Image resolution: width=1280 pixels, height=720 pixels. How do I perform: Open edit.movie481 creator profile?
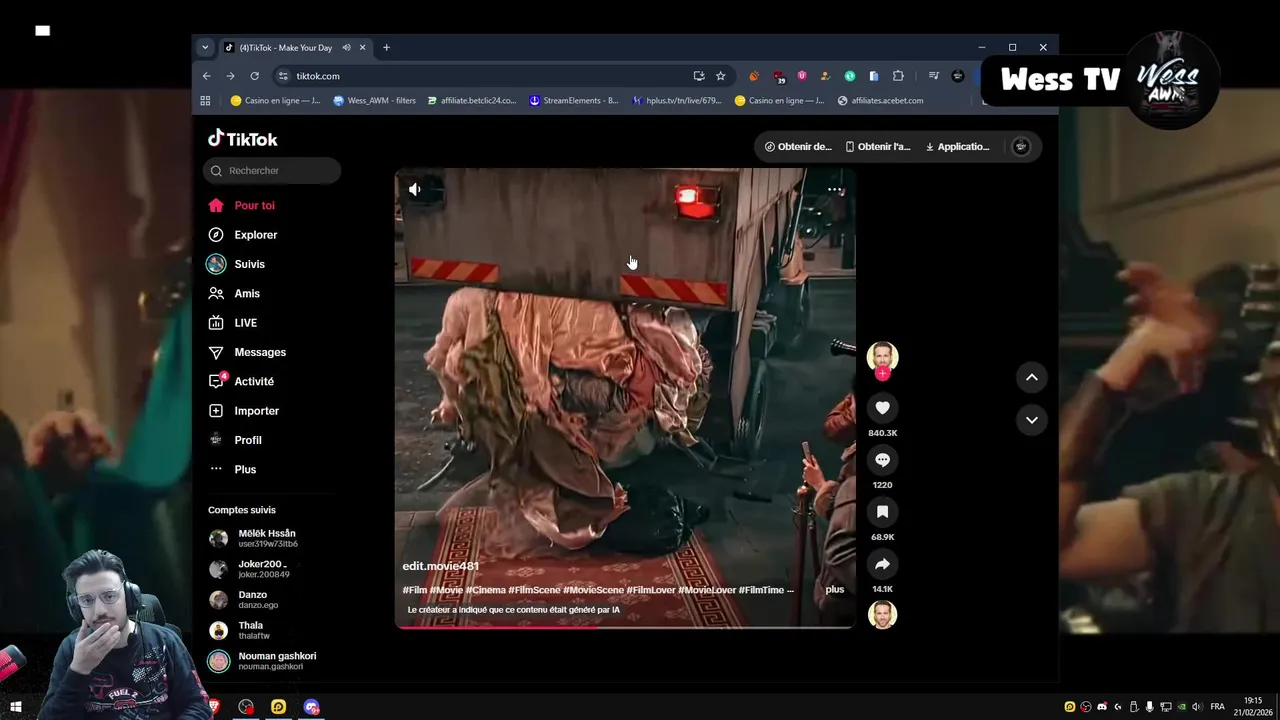[440, 566]
